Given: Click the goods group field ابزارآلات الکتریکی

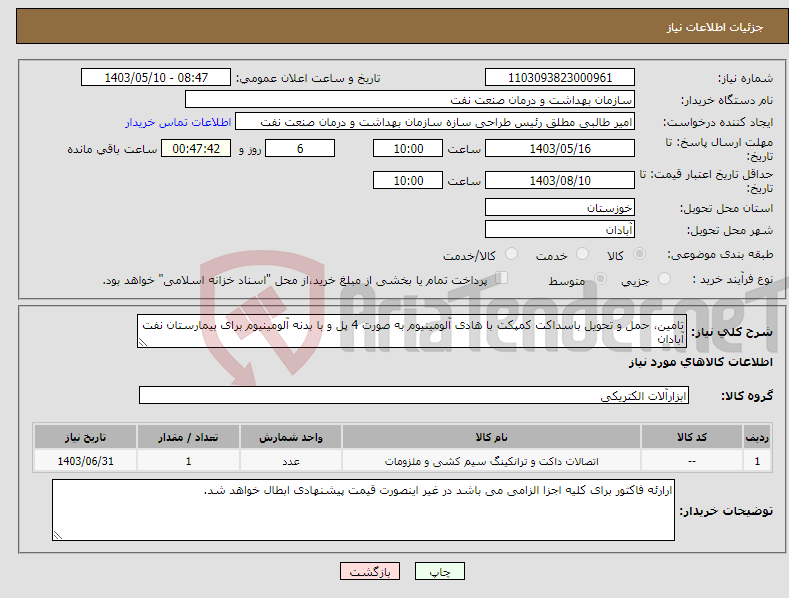Looking at the screenshot, I should tap(414, 395).
